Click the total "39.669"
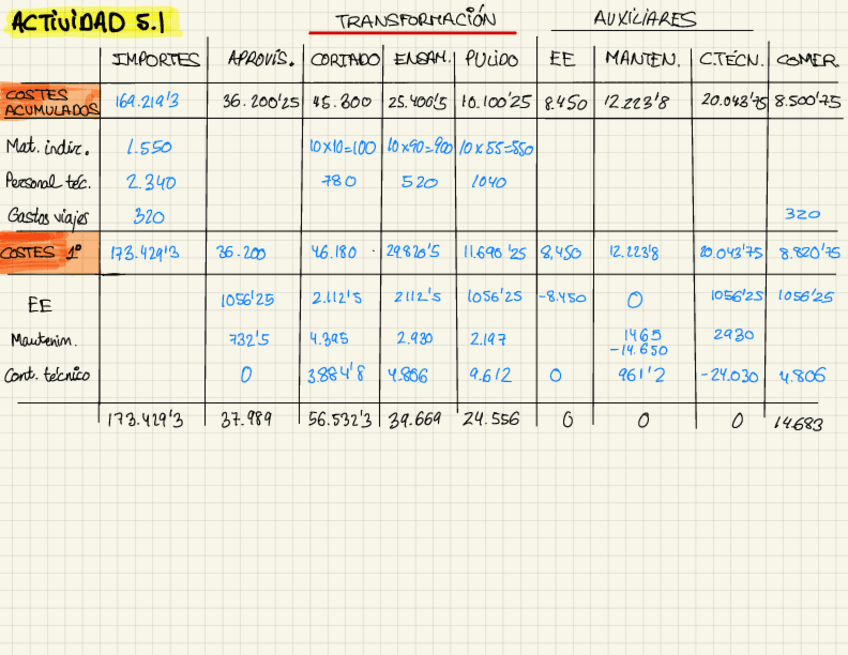848x655 pixels. tap(415, 420)
